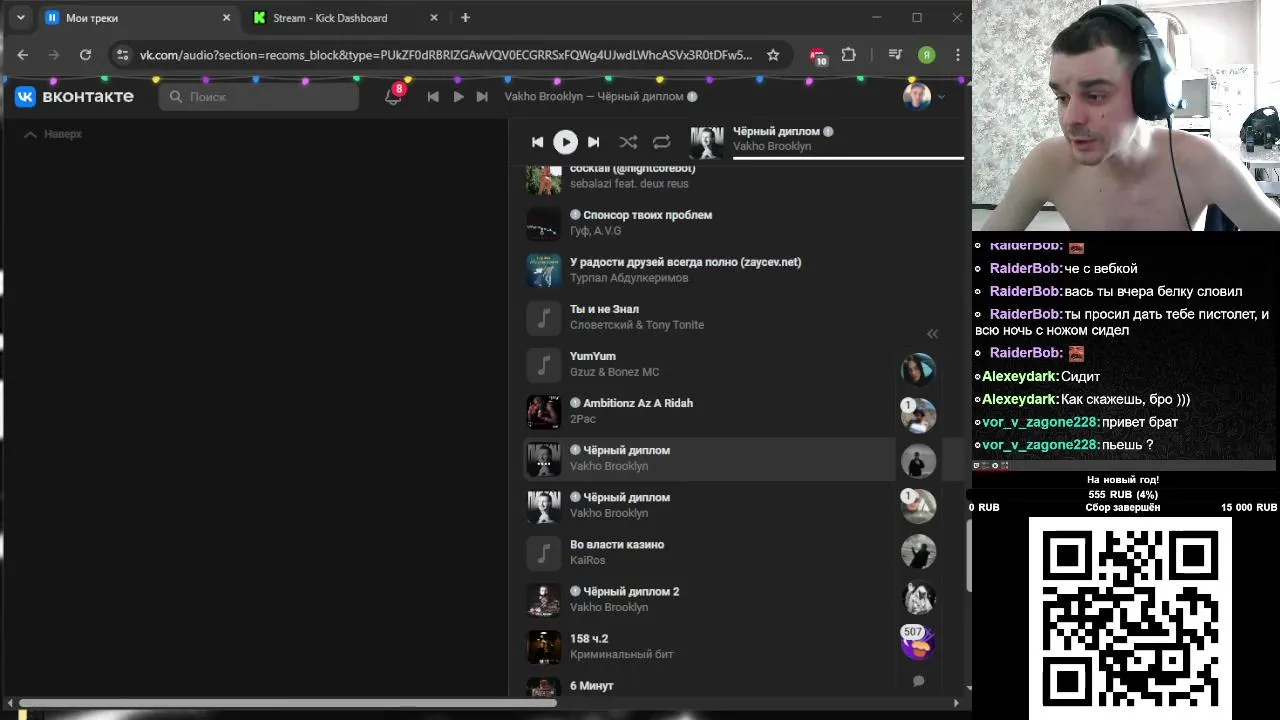Go forward in browser history
Screen dimensions: 1280x720
pyautogui.click(x=54, y=55)
